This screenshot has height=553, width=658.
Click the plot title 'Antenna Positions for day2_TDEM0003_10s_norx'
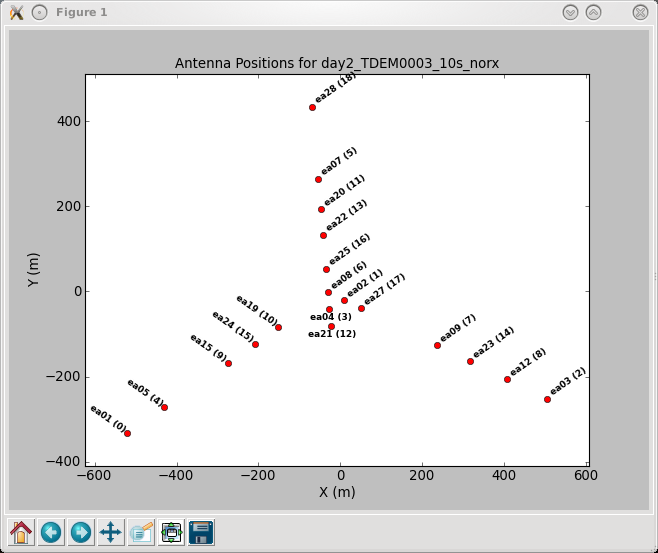tap(337, 63)
